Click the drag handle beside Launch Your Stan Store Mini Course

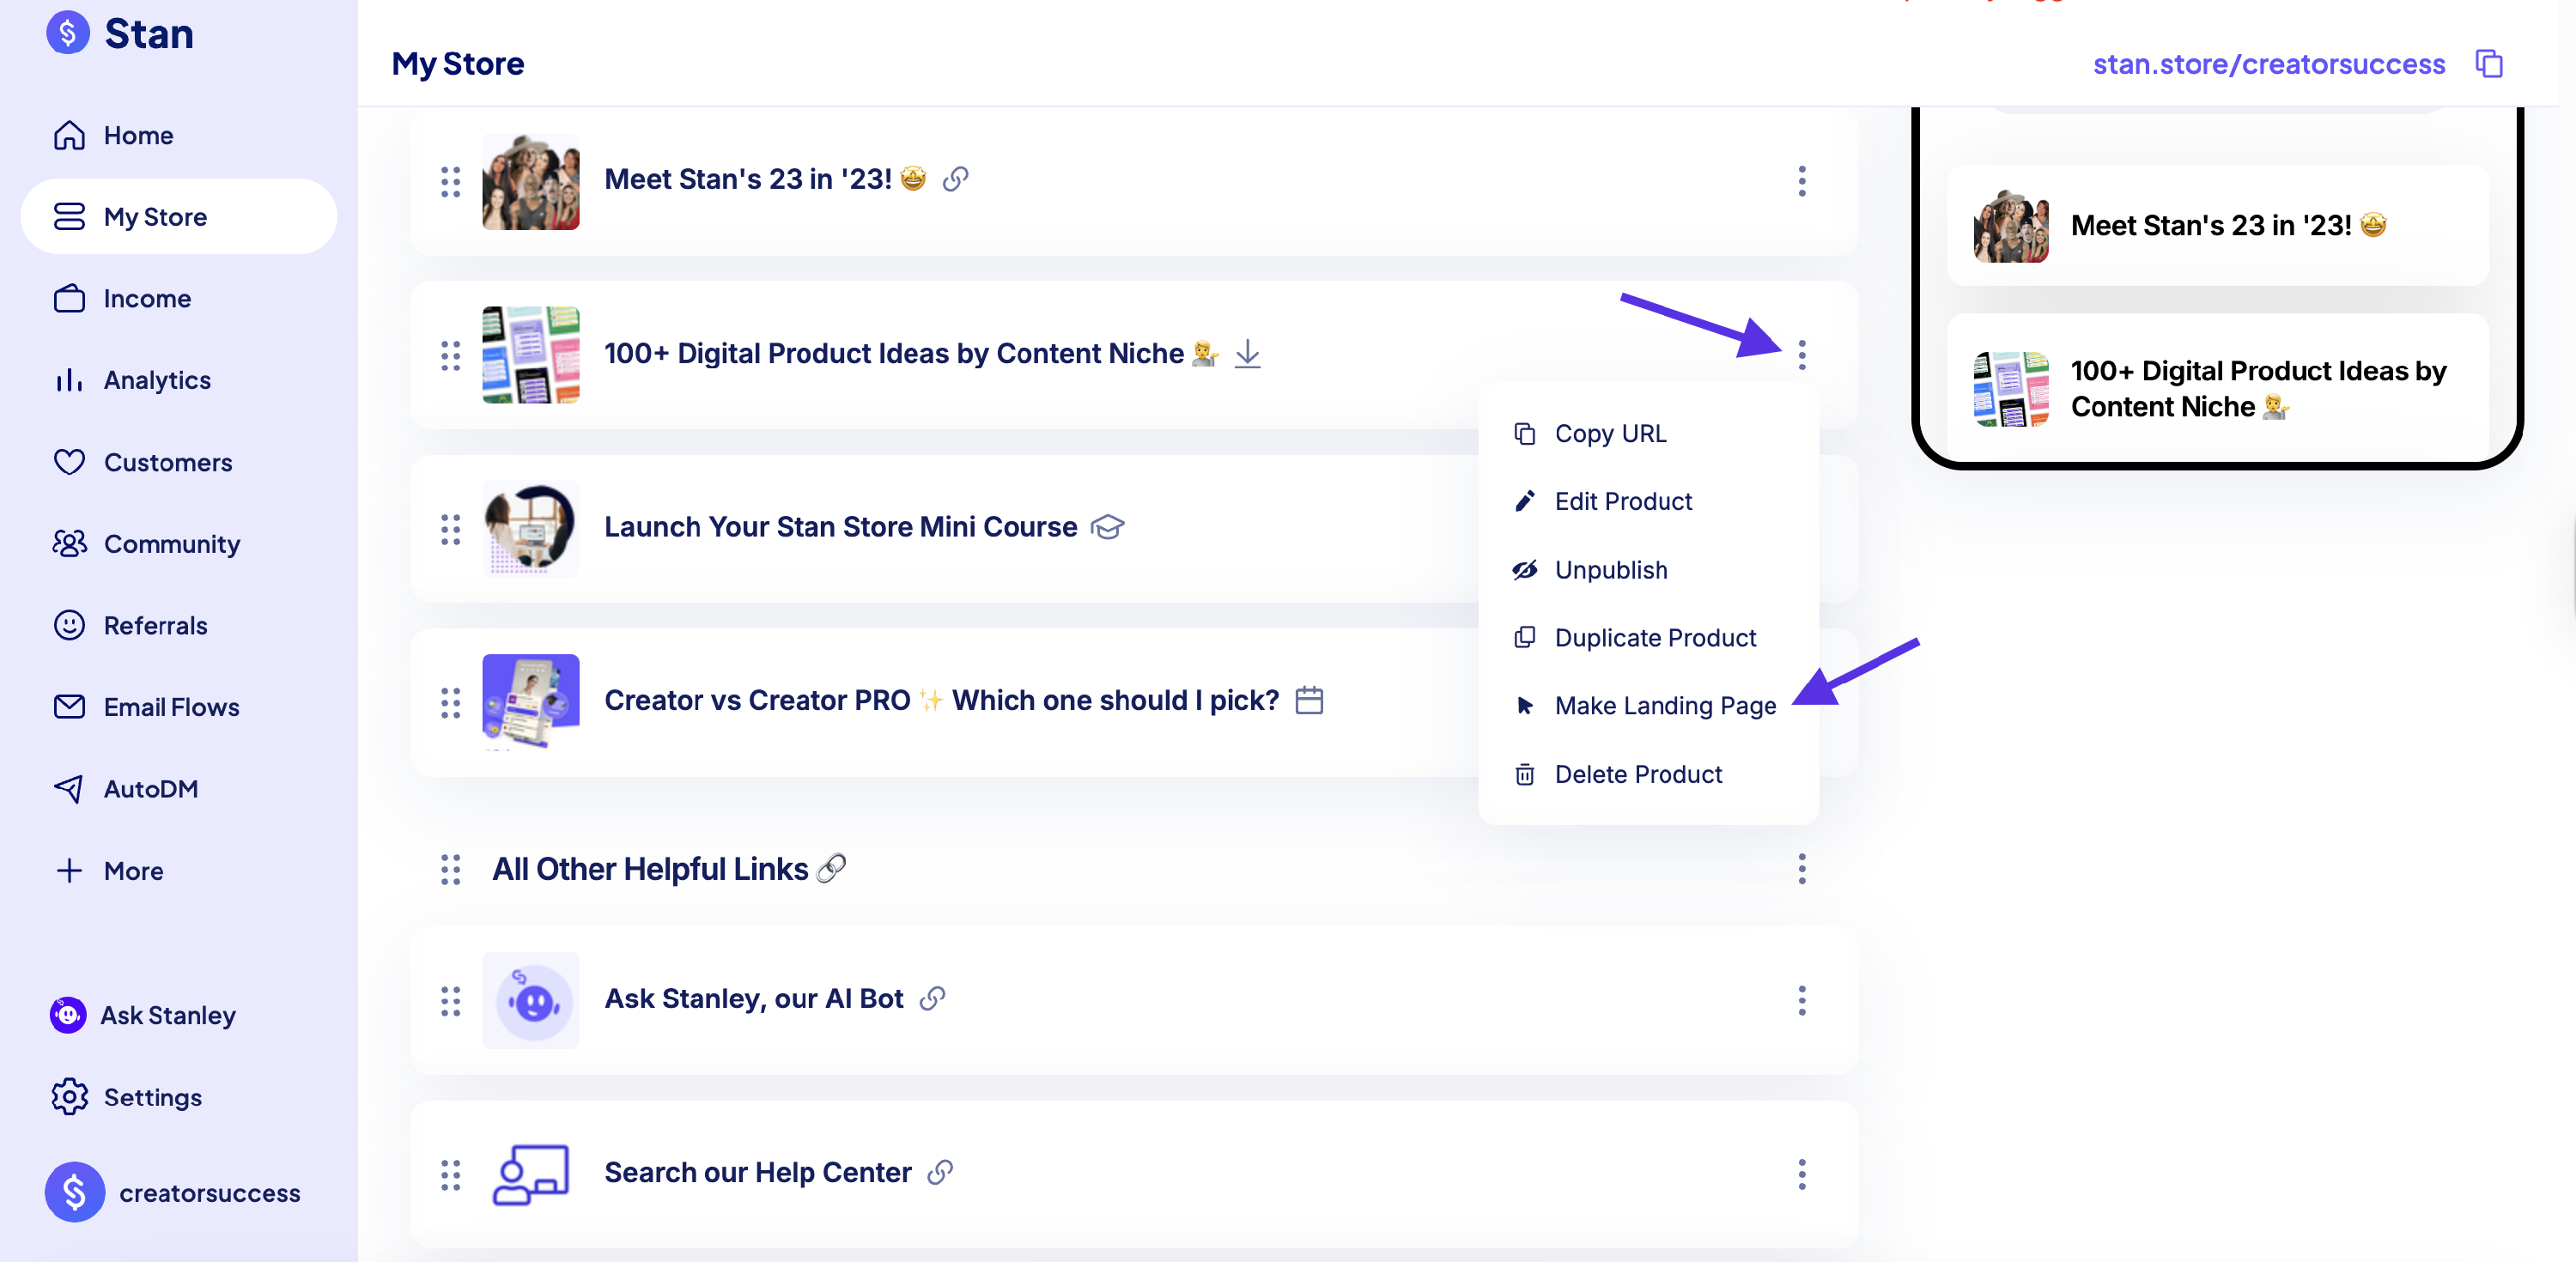tap(451, 528)
